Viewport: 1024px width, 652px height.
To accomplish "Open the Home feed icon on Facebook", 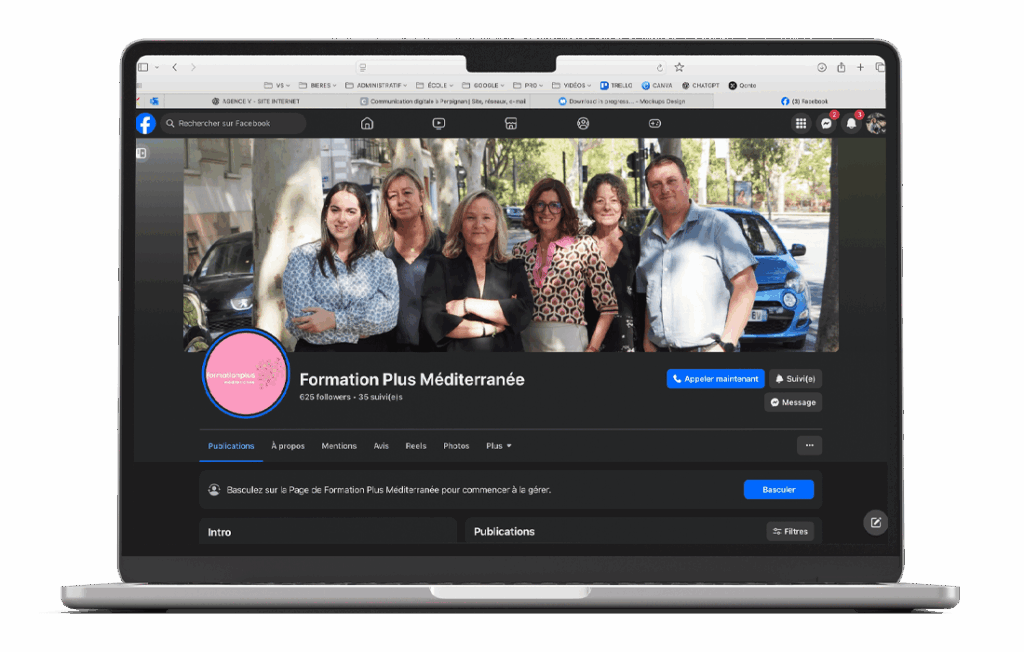I will coord(367,123).
